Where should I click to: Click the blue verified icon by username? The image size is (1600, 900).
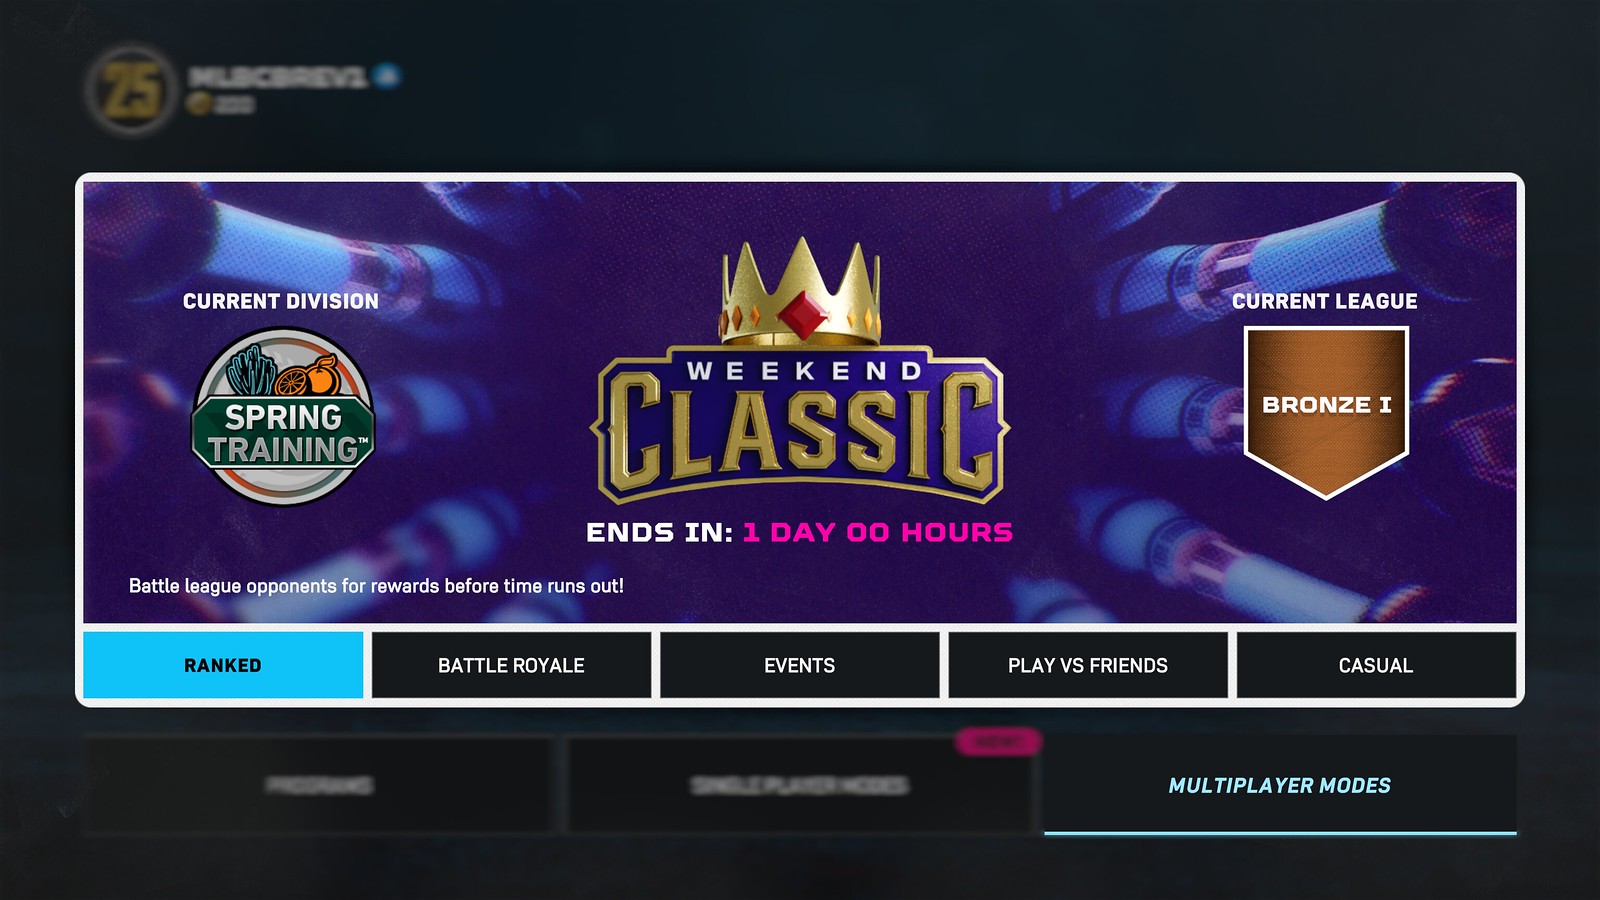pos(387,76)
